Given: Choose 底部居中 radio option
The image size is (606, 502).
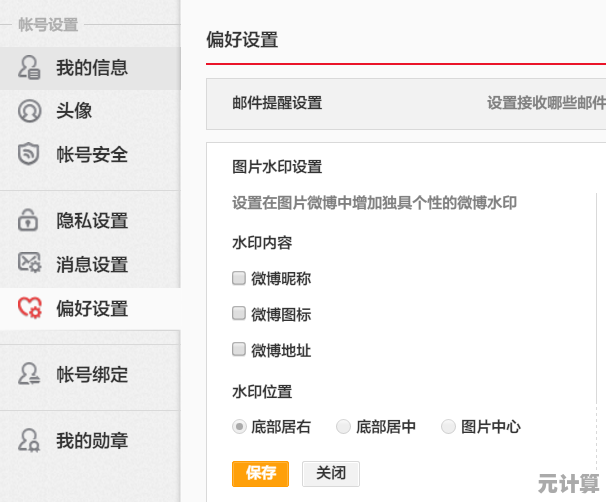Looking at the screenshot, I should click(x=344, y=426).
